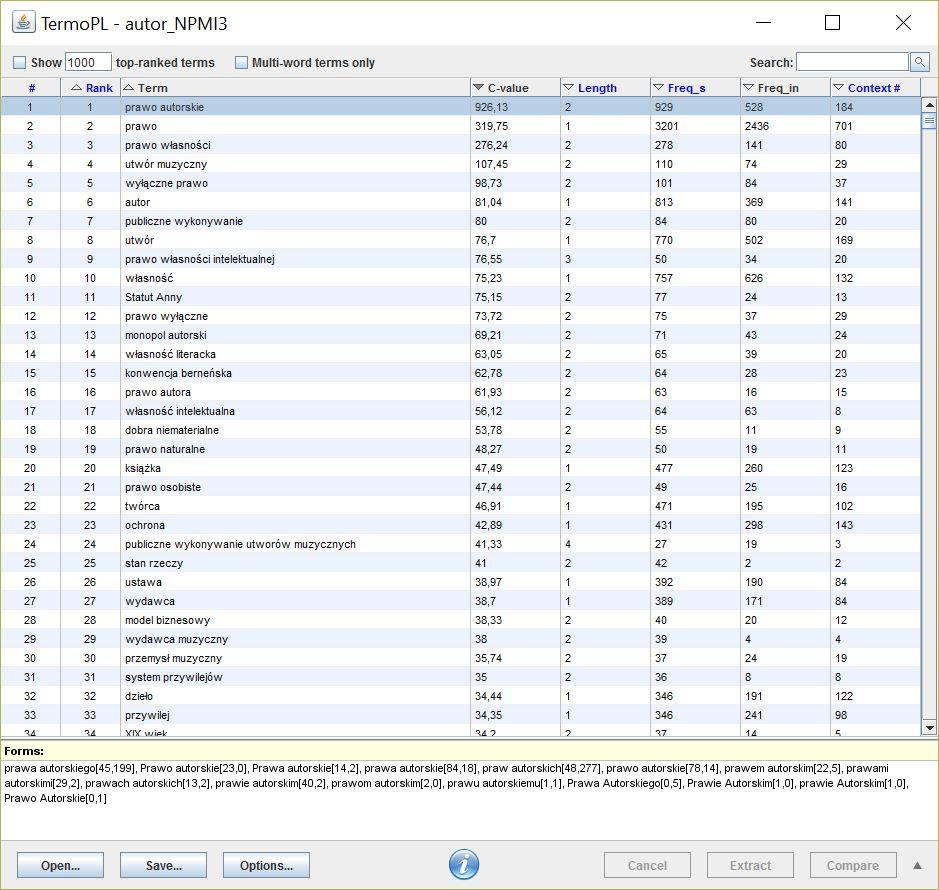Sort by the Context # column header
This screenshot has width=939, height=890.
click(876, 87)
